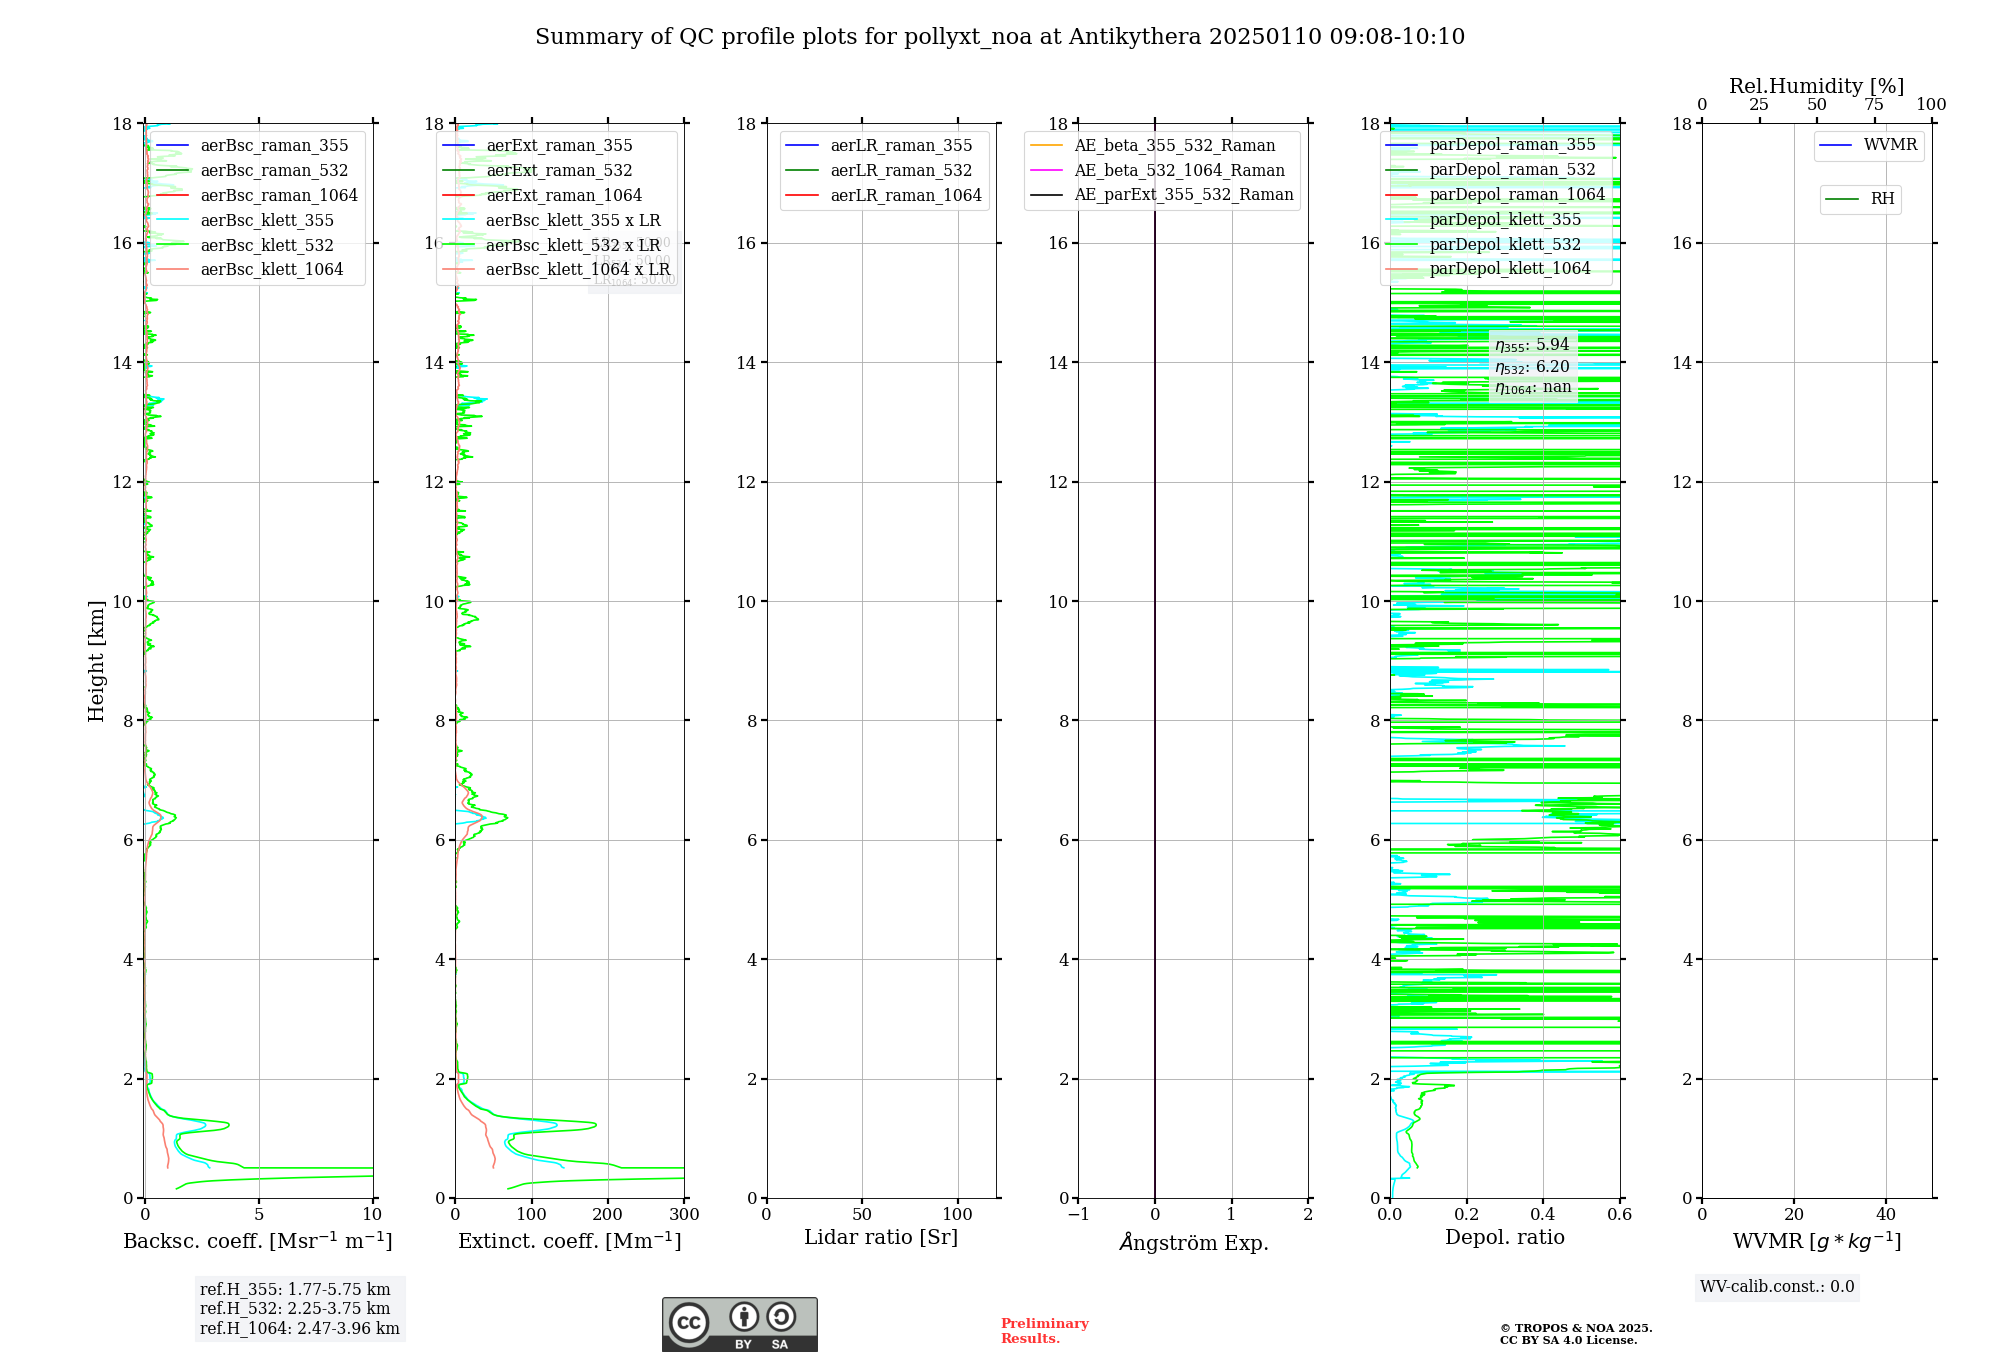Click the WVMR legend entry

pos(1869,146)
